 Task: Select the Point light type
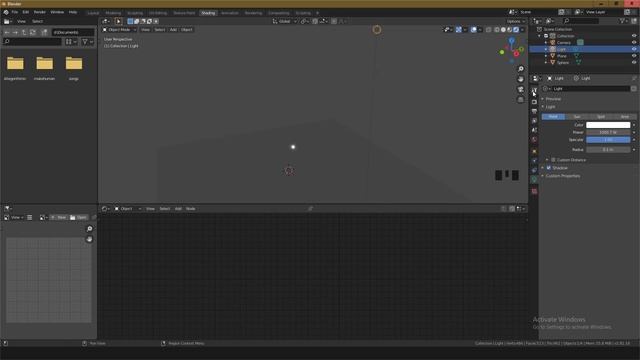point(553,117)
